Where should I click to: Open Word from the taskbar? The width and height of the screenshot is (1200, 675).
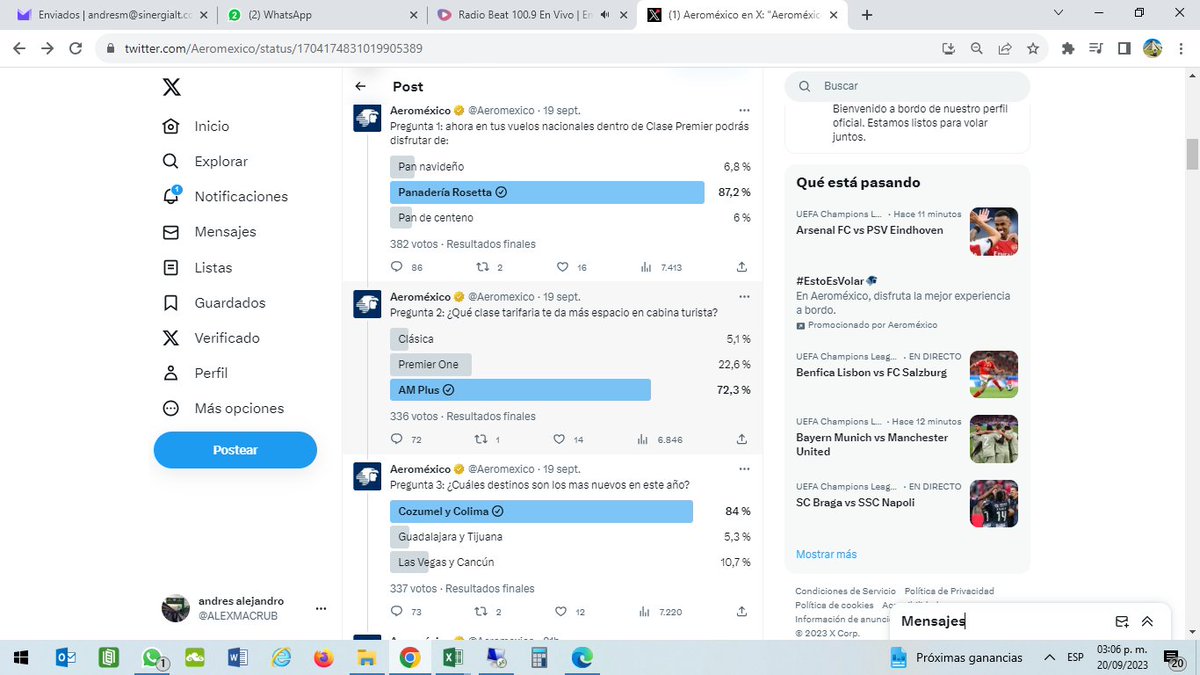pos(238,657)
